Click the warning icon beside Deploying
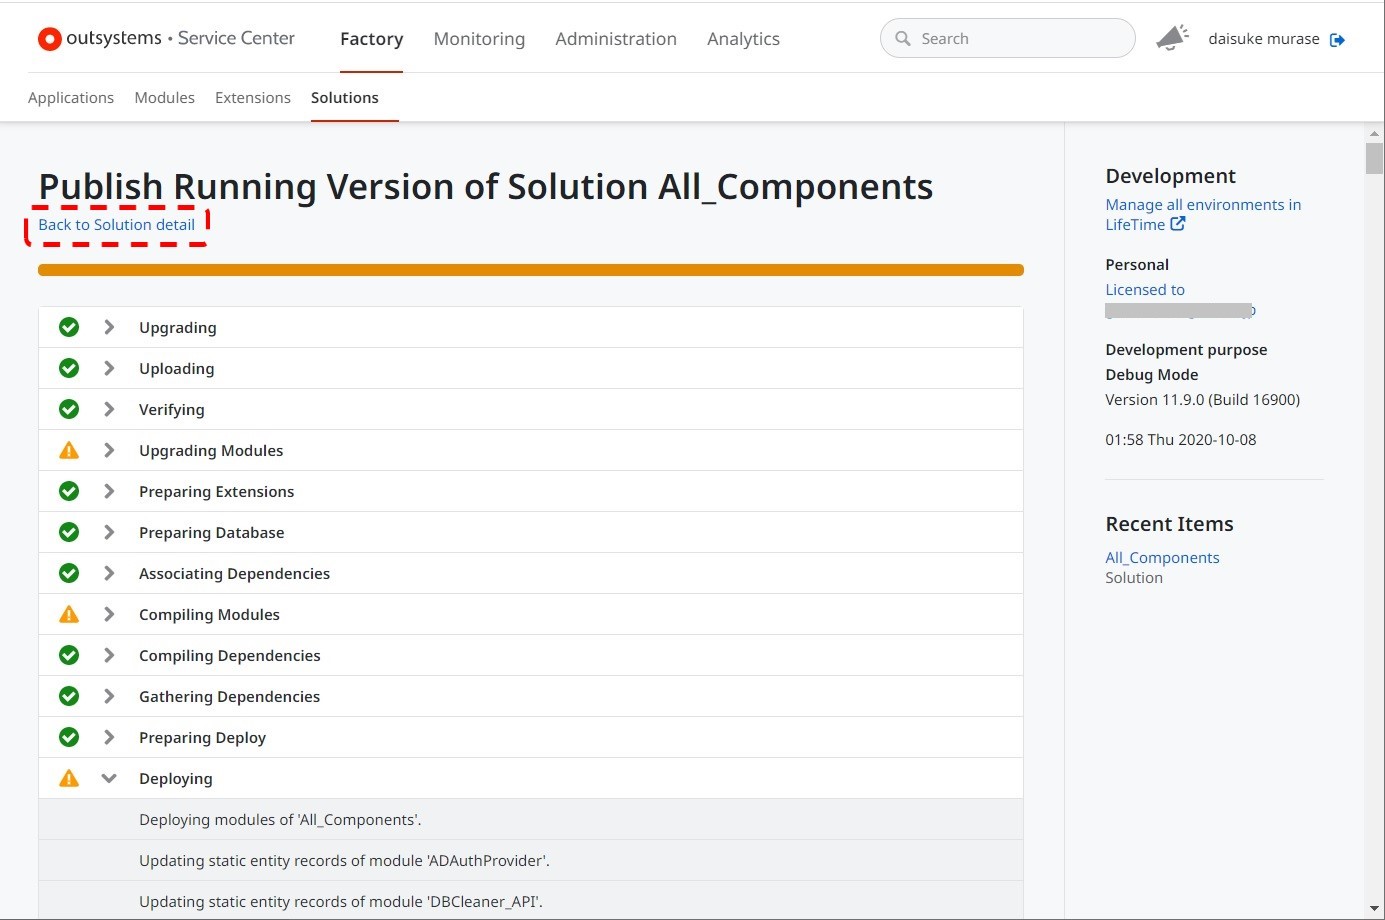This screenshot has width=1385, height=920. pos(69,779)
